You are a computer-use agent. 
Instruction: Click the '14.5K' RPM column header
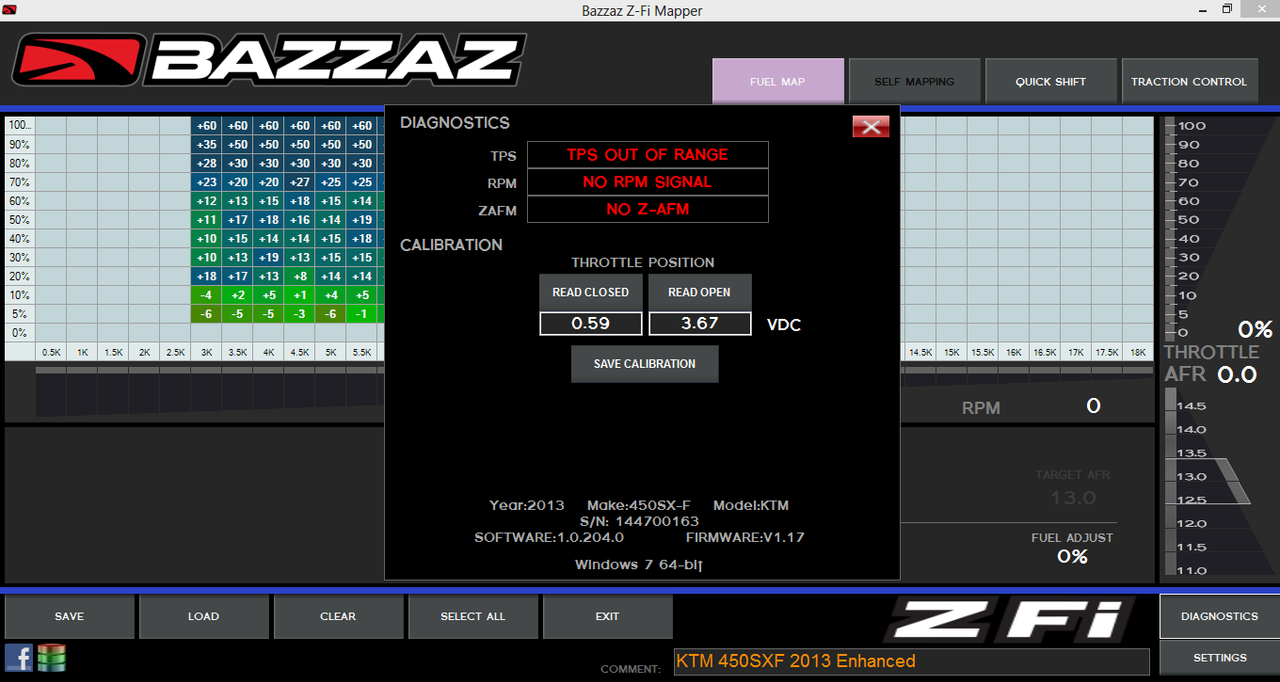tap(921, 352)
